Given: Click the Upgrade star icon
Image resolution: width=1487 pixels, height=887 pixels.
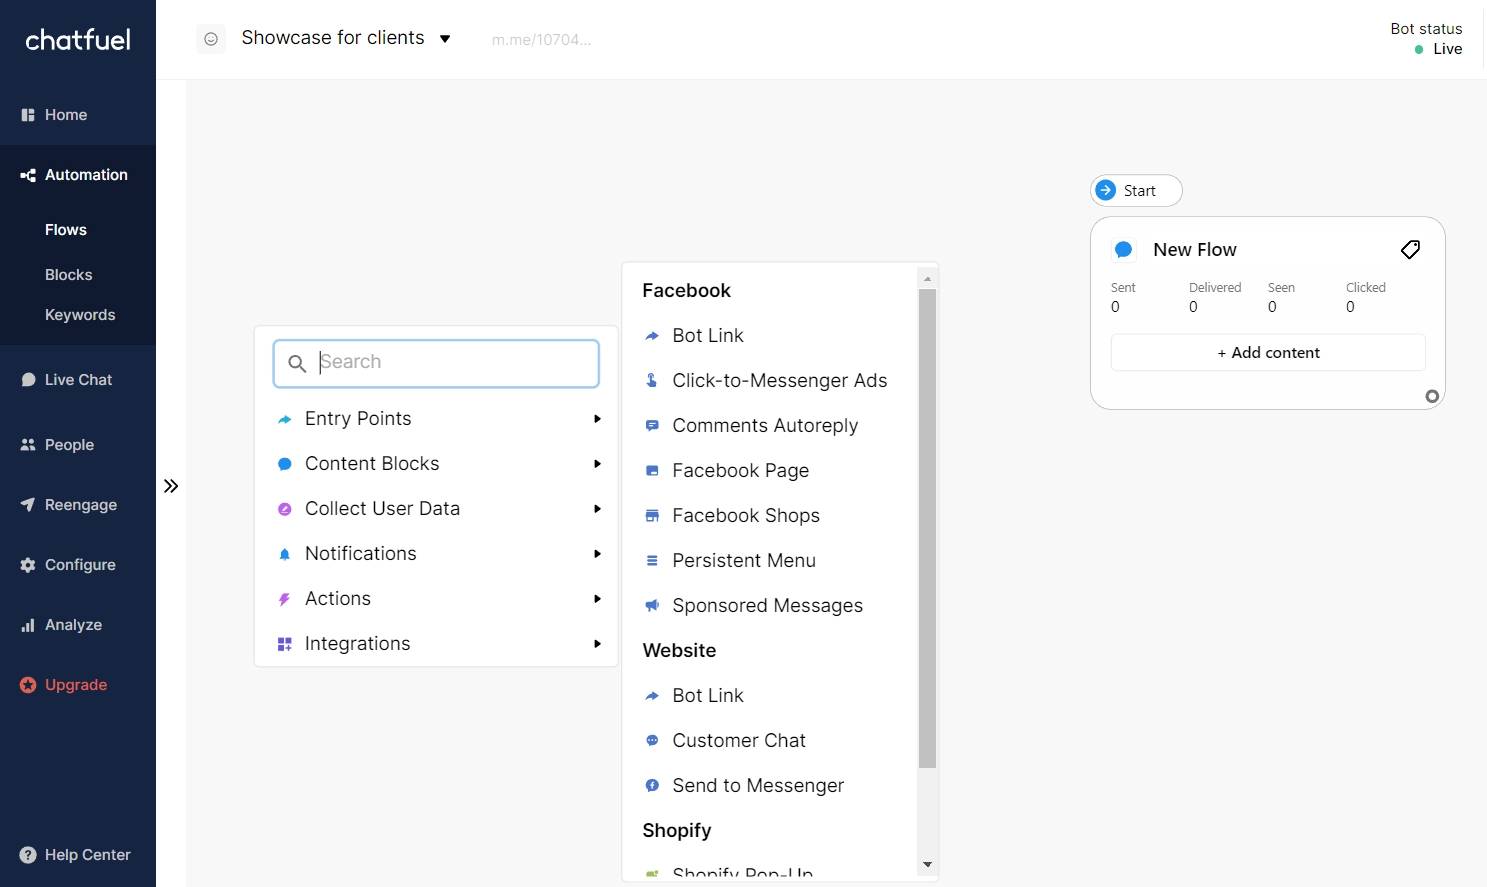Looking at the screenshot, I should (28, 685).
